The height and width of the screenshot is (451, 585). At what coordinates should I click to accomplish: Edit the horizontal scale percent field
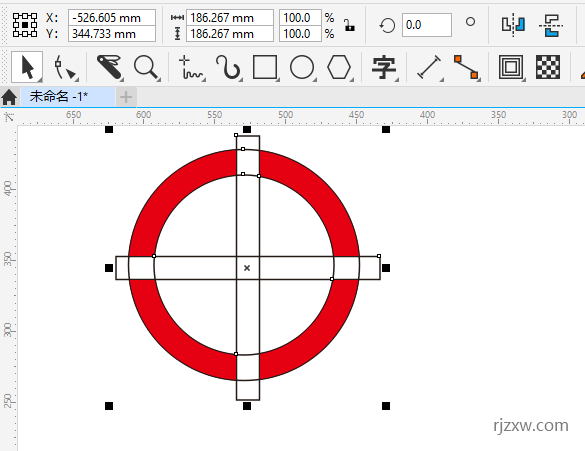(x=300, y=18)
